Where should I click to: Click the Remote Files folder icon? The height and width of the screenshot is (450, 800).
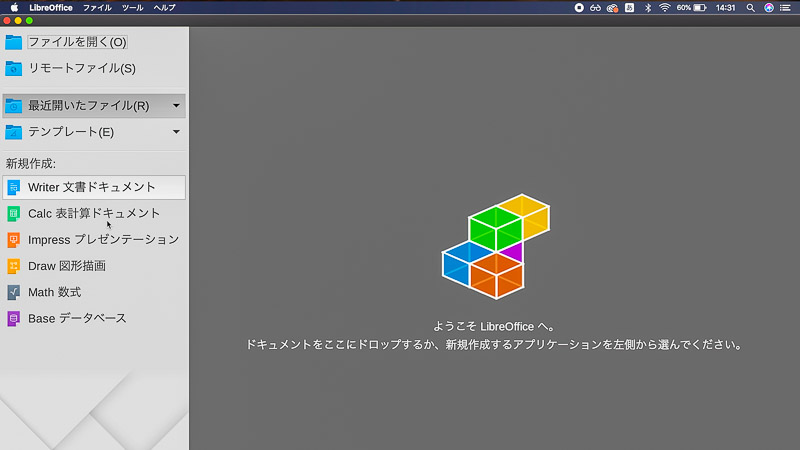(x=14, y=68)
